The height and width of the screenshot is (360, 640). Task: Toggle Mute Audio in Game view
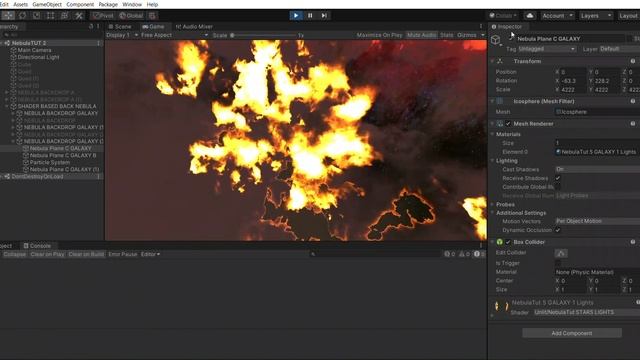[421, 36]
